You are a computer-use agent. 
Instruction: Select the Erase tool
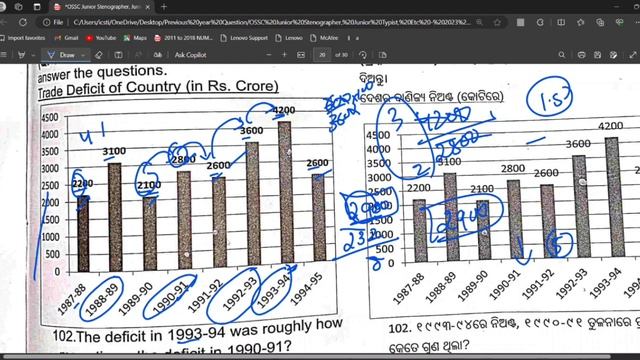point(98,55)
